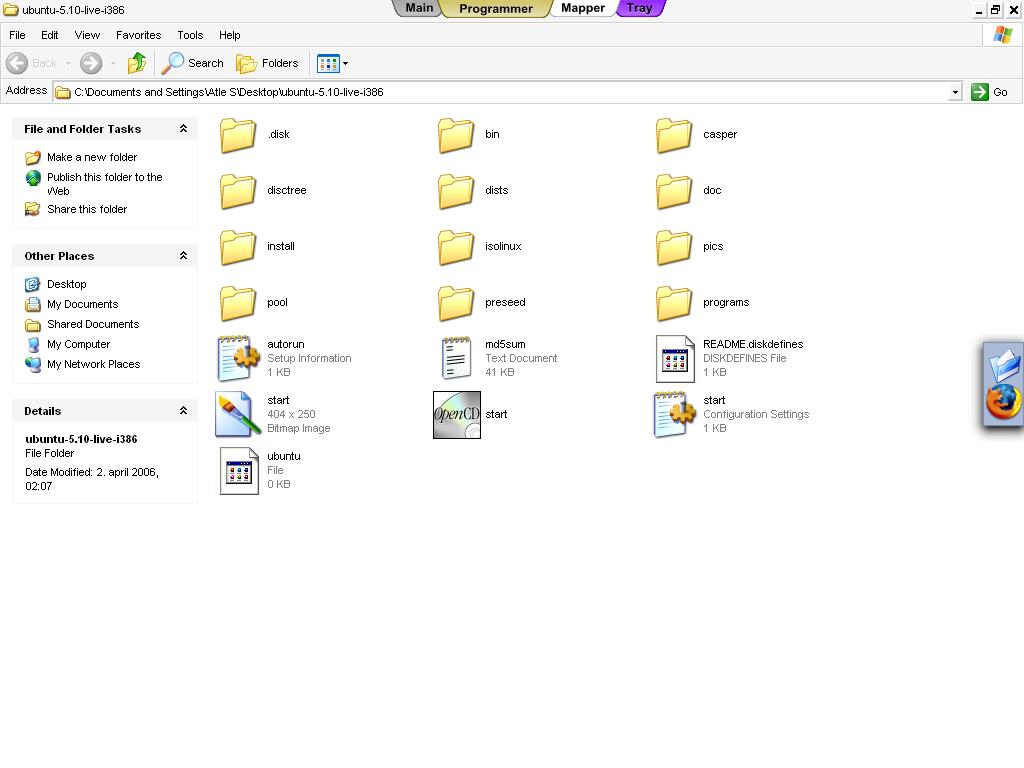This screenshot has width=1024, height=768.
Task: Collapse the Other Places panel
Action: point(184,255)
